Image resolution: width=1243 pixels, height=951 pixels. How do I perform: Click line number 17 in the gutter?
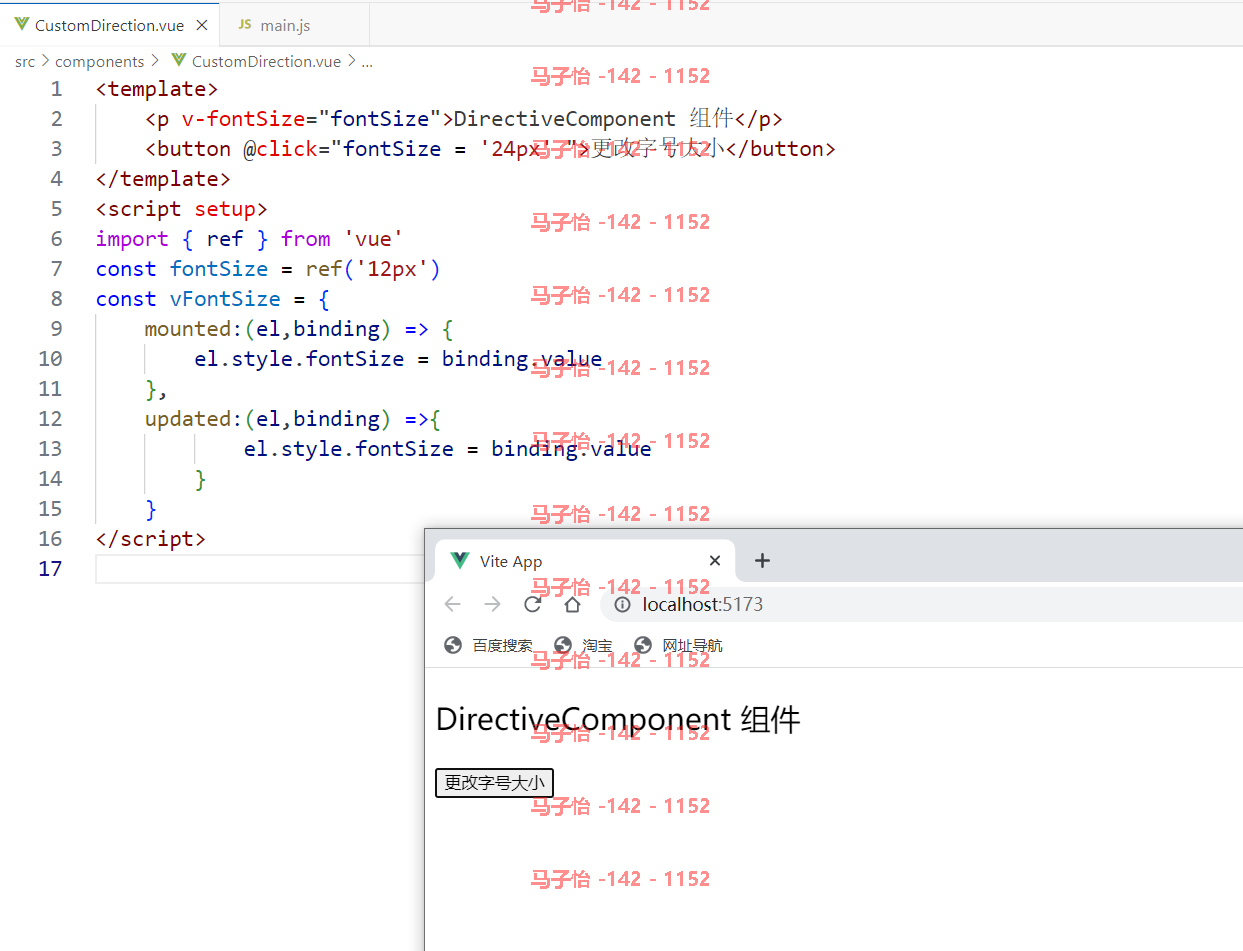coord(50,569)
